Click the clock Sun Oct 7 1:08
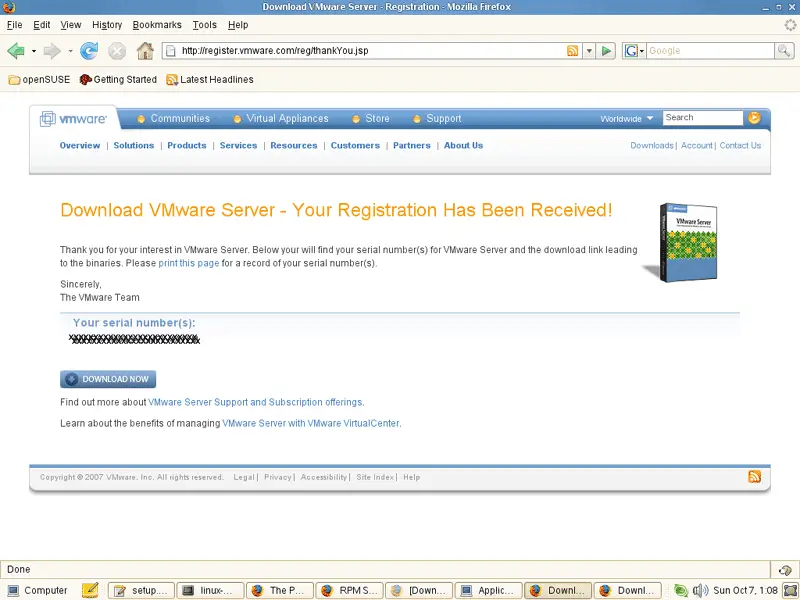This screenshot has width=800, height=600. point(745,590)
